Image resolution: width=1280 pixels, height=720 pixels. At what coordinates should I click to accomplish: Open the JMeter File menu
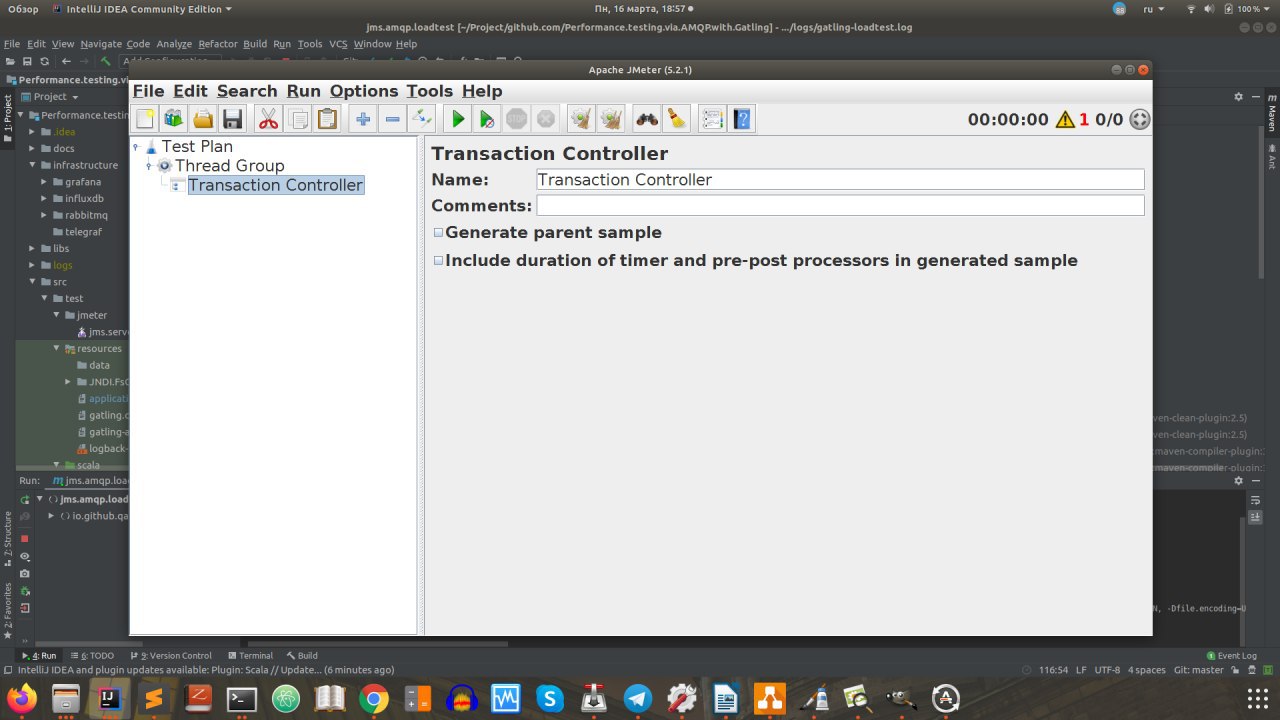pos(148,91)
